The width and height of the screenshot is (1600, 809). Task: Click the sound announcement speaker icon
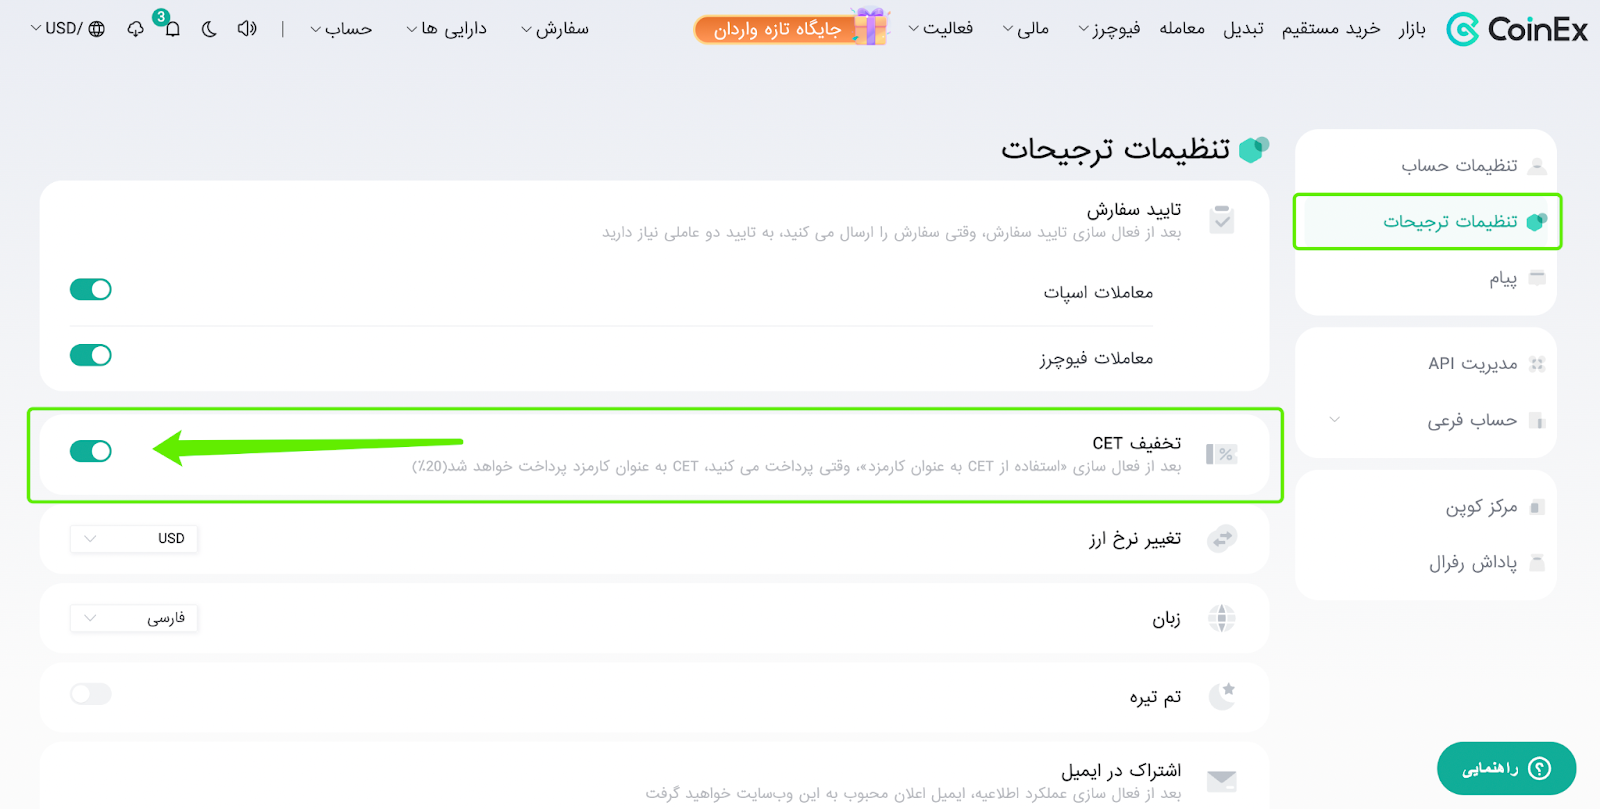click(x=246, y=29)
